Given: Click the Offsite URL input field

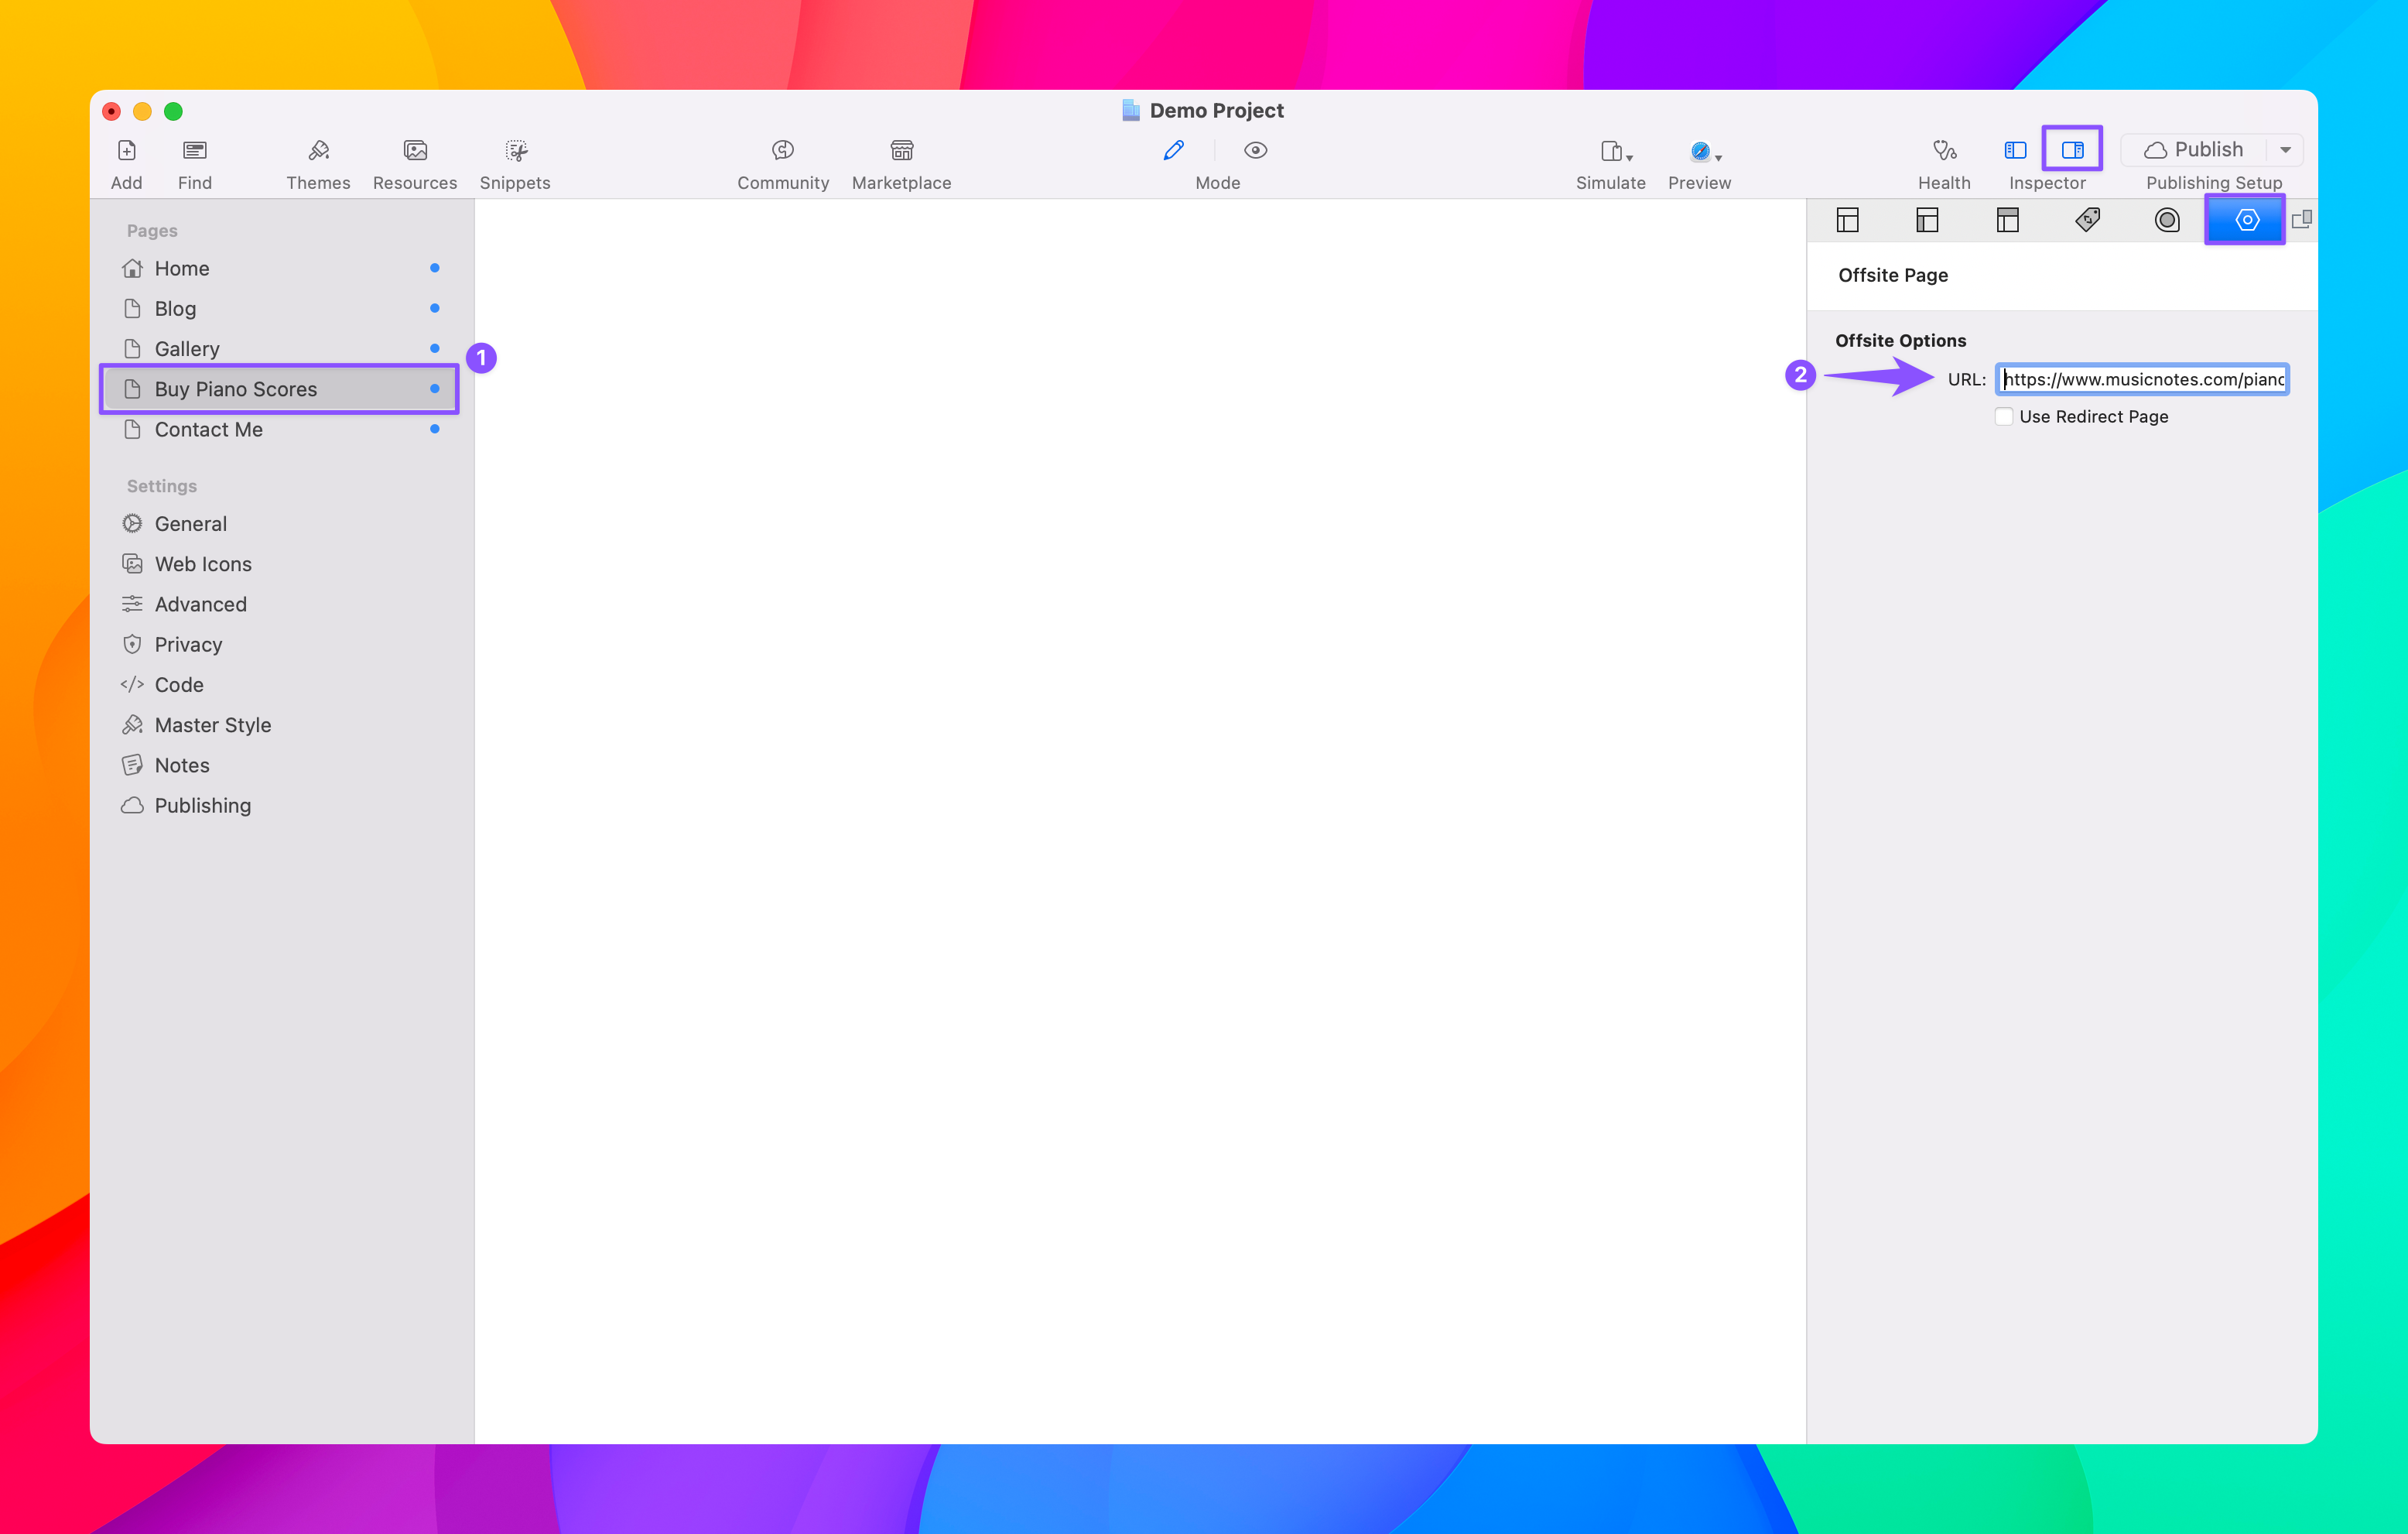Looking at the screenshot, I should click(x=2142, y=380).
